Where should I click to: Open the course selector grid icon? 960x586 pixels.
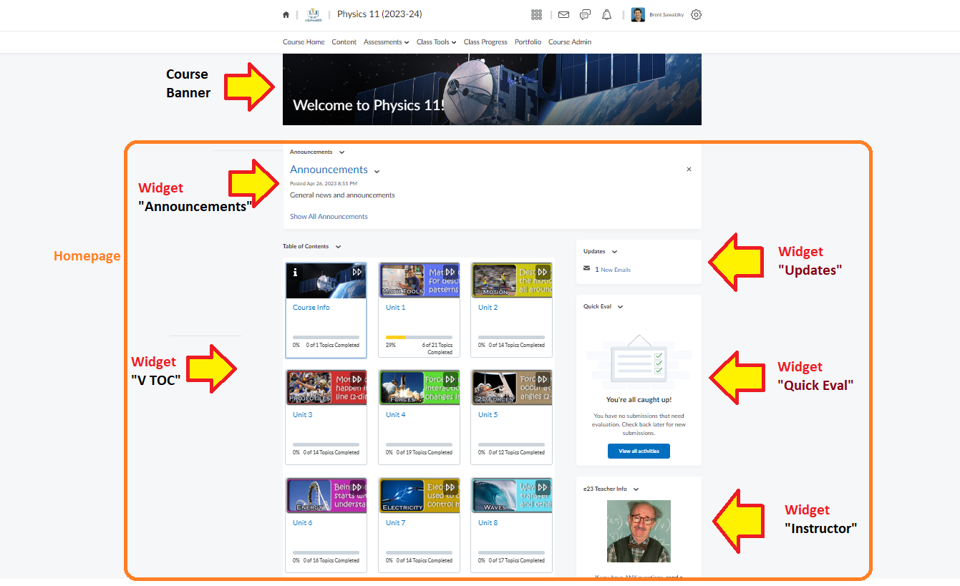tap(536, 15)
